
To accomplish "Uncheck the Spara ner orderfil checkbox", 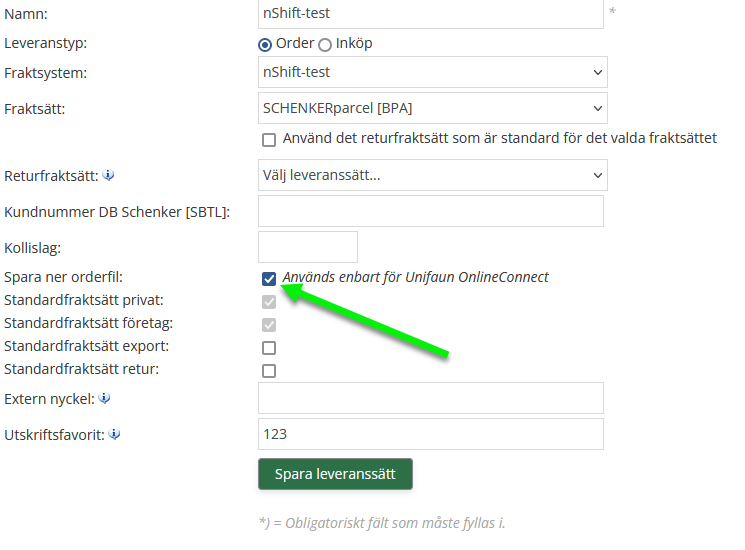I will [x=268, y=278].
